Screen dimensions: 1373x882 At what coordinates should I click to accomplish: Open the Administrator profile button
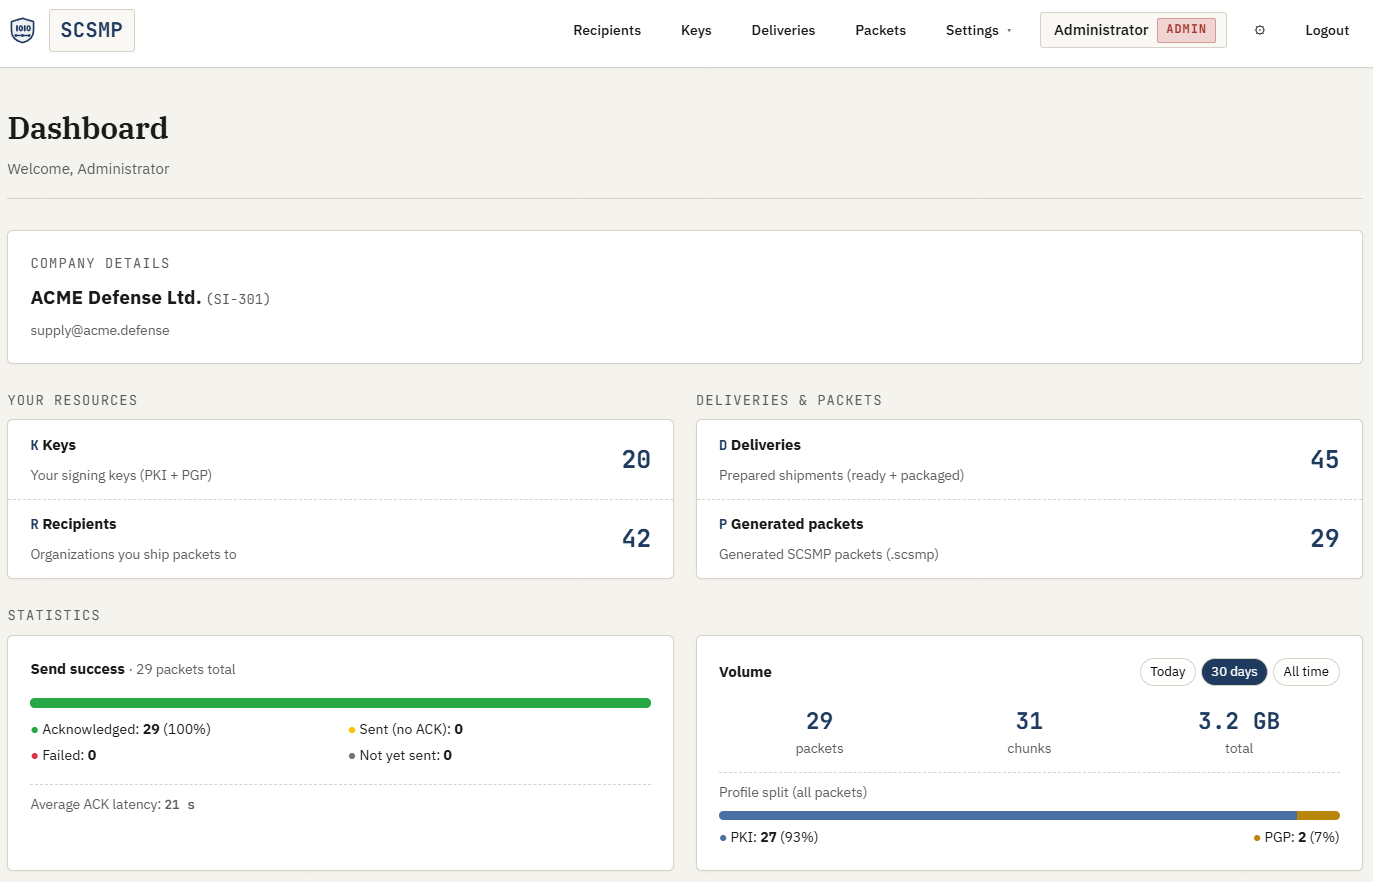(1133, 30)
